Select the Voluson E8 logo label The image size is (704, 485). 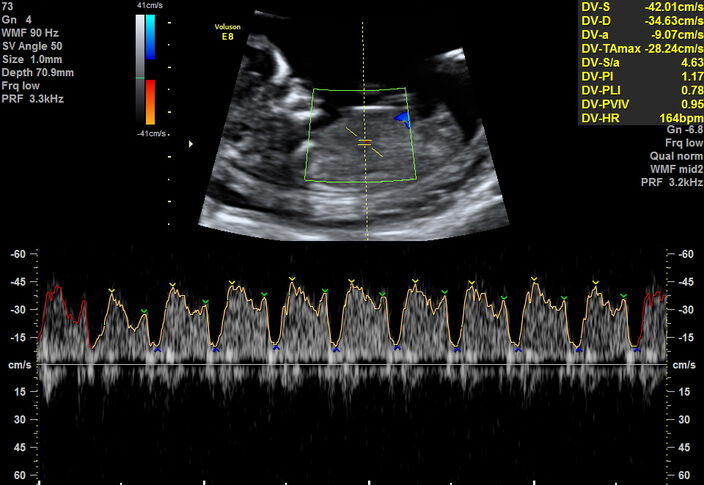tap(228, 32)
